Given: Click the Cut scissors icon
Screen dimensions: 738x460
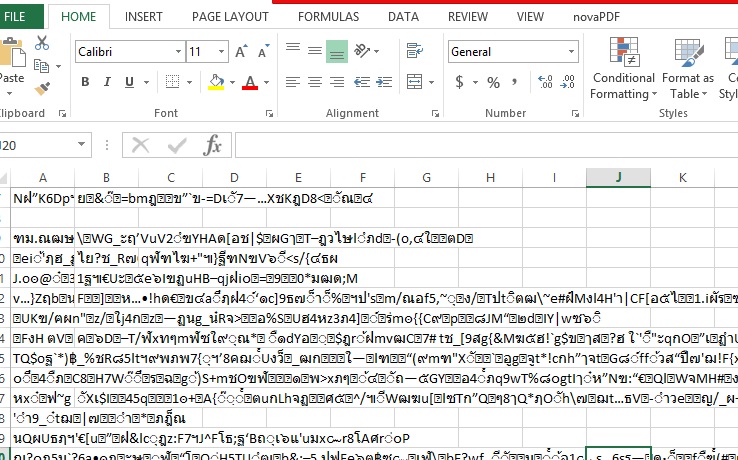Looking at the screenshot, I should coord(42,43).
